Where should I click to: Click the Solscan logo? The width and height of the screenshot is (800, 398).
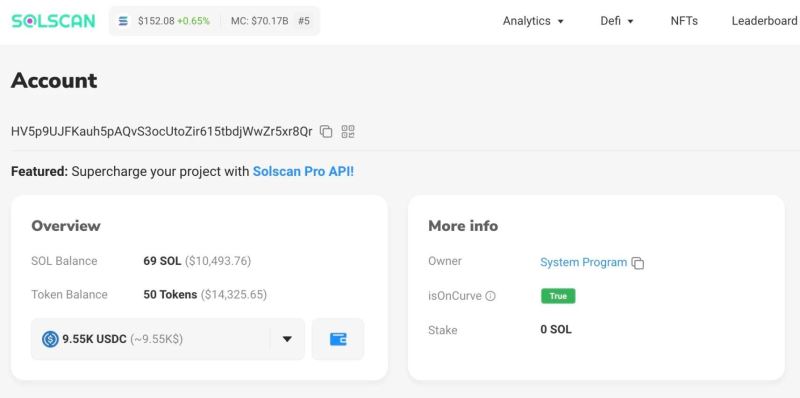click(x=53, y=21)
